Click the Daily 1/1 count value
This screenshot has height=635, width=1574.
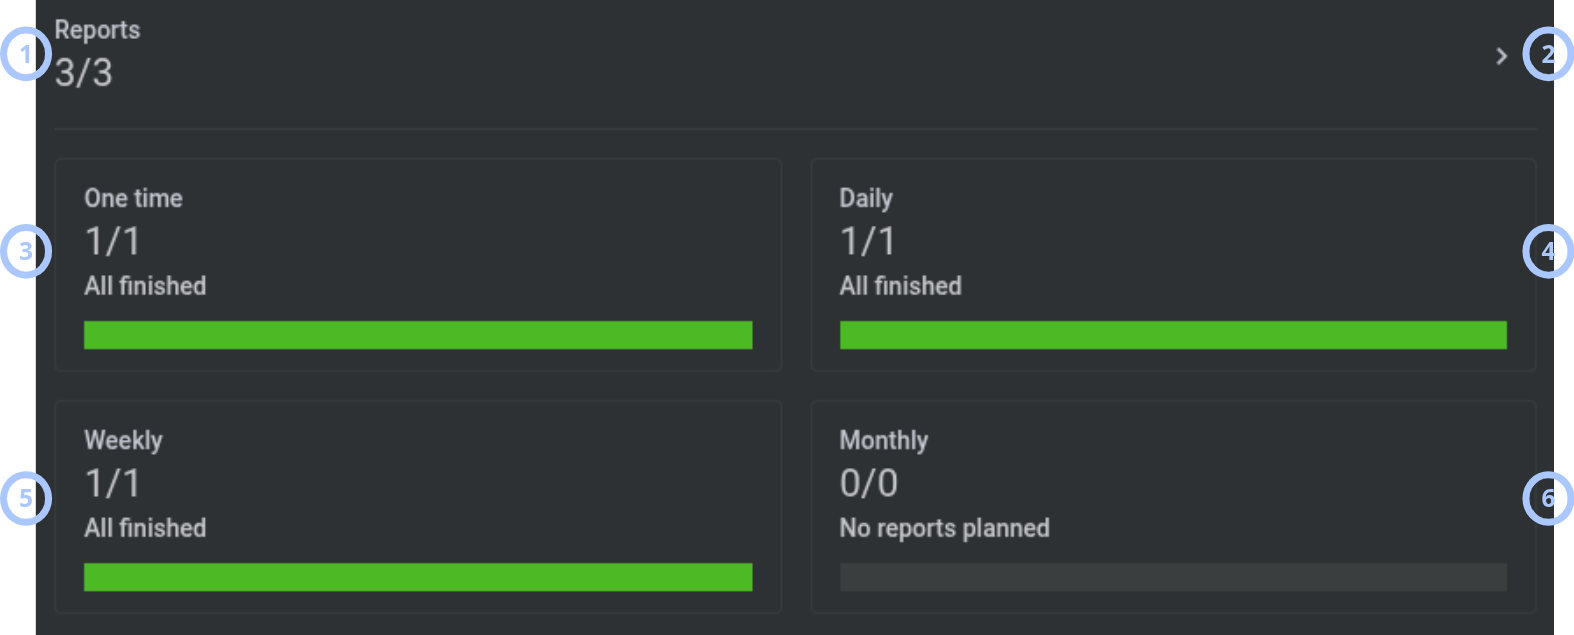[x=867, y=241]
